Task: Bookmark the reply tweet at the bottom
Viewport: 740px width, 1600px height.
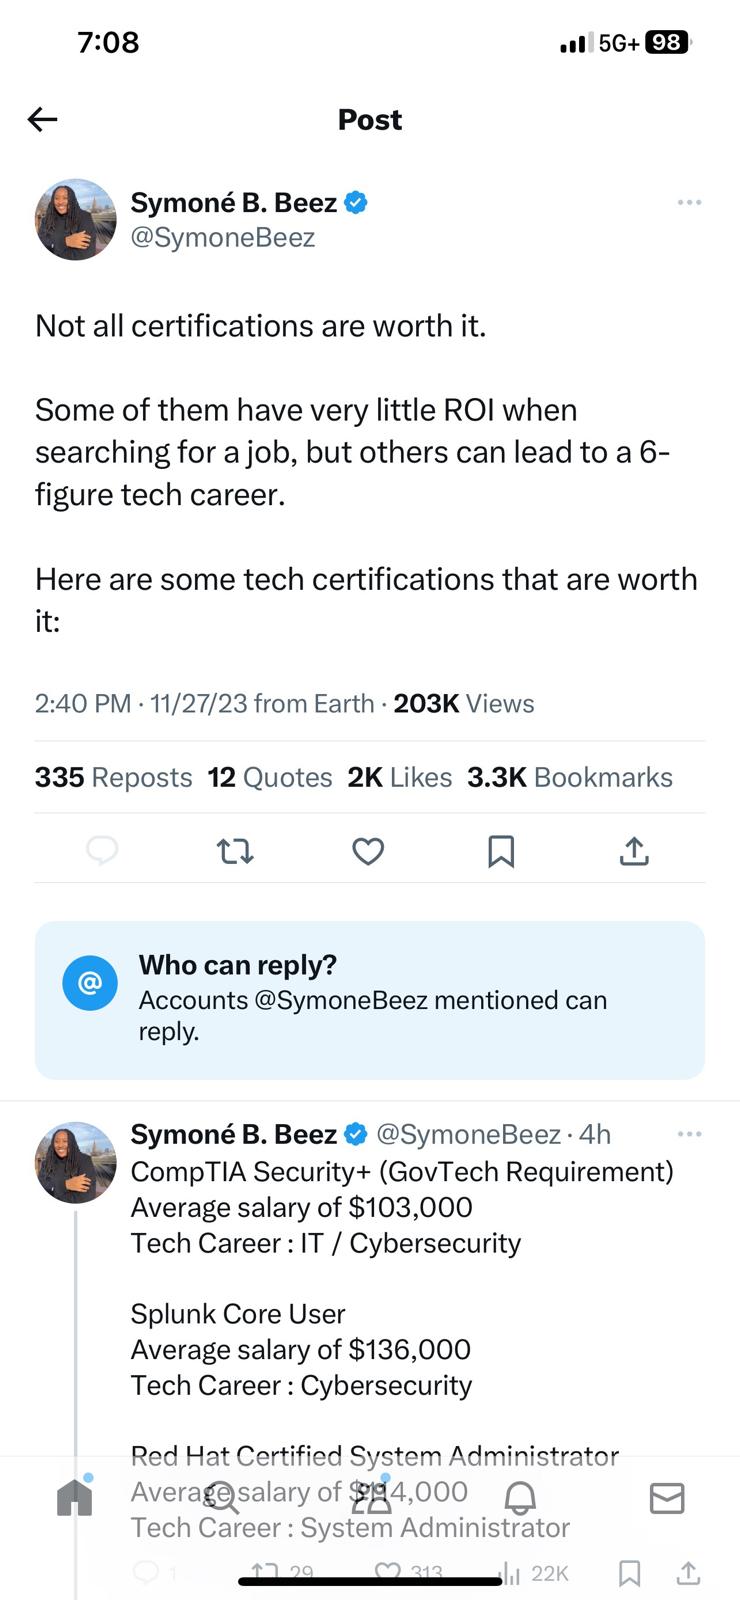Action: click(629, 1573)
